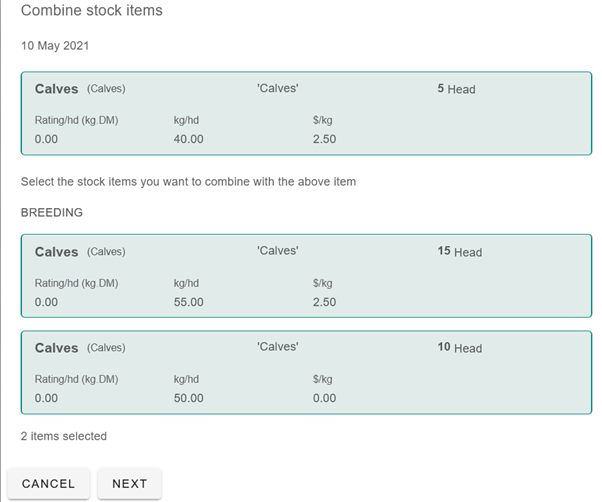This screenshot has width=602, height=502.
Task: Click the 55.00 kg/hd value
Action: [188, 302]
